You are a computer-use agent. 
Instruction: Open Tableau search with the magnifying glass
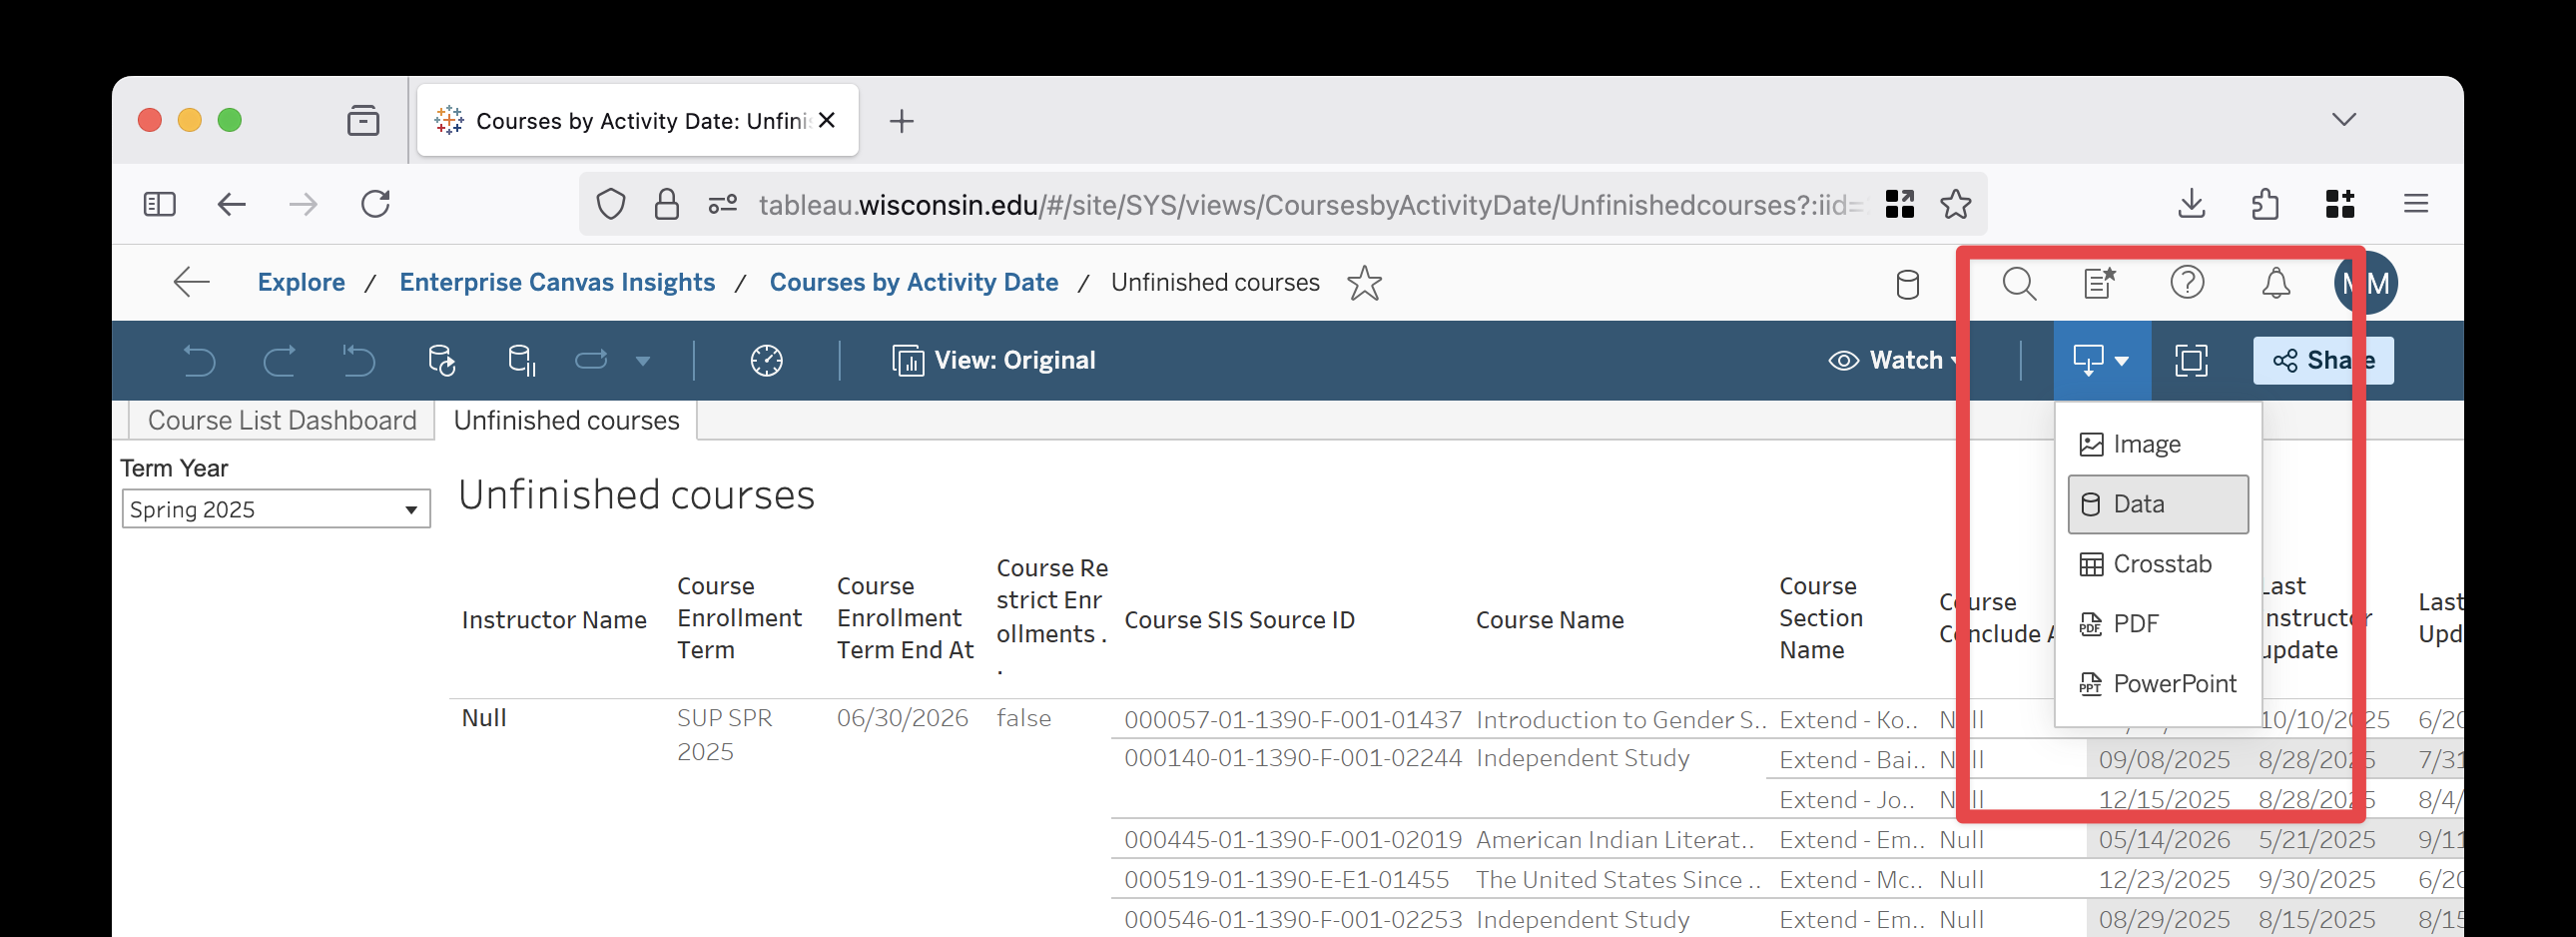coord(2019,283)
